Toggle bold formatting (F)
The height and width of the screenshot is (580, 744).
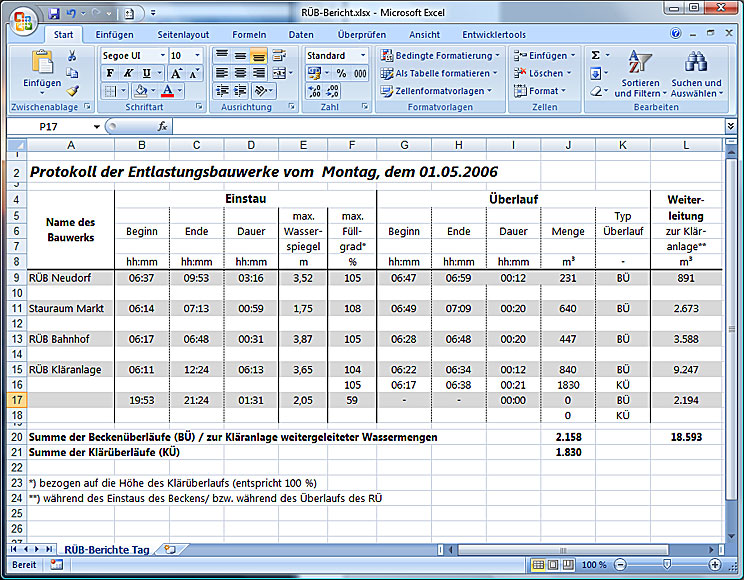coord(110,73)
